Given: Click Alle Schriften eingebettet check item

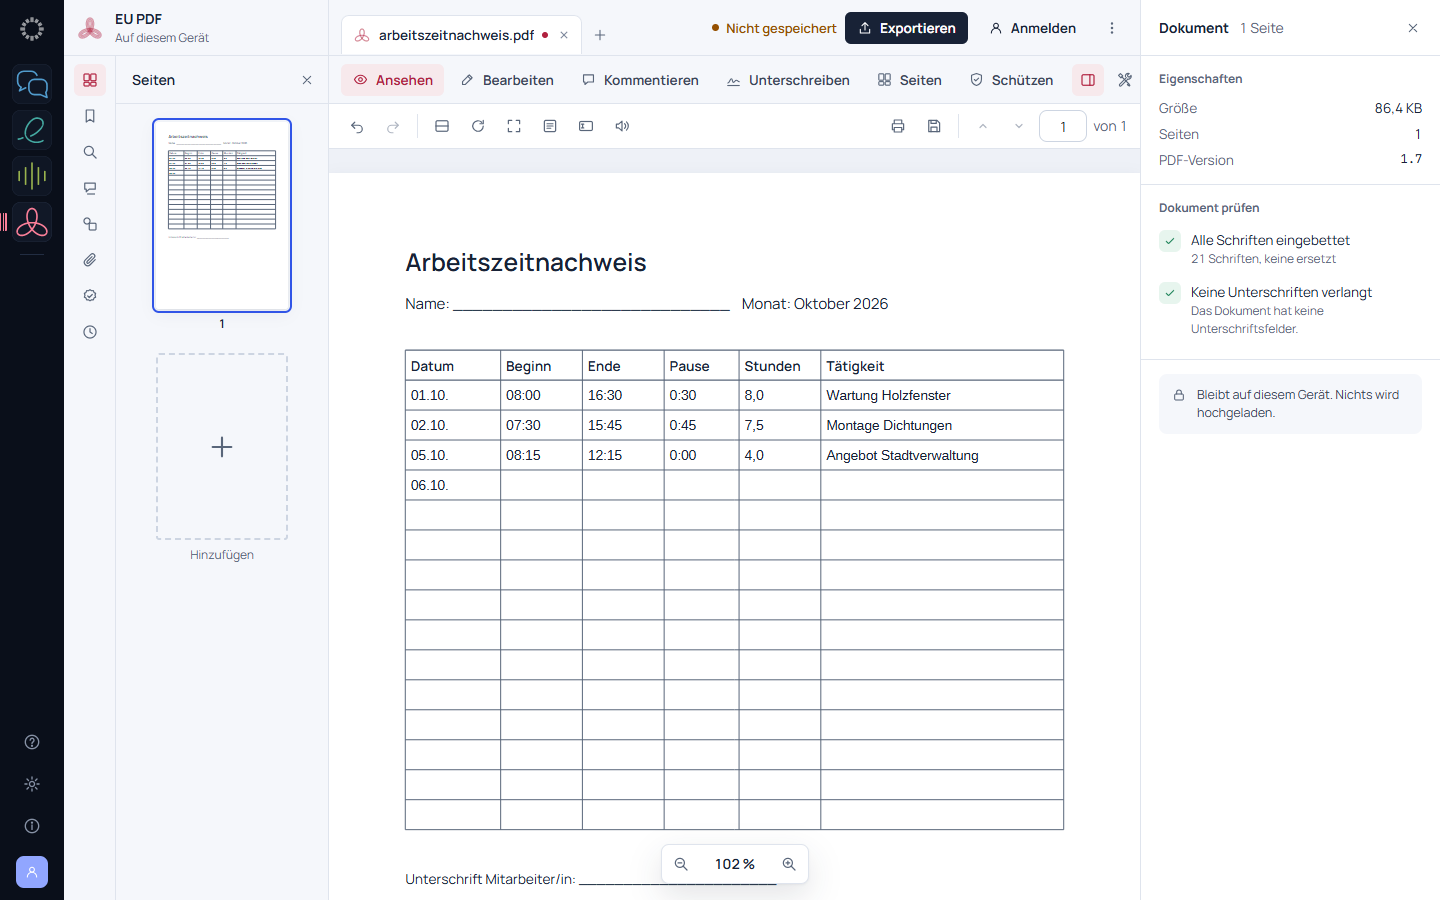Looking at the screenshot, I should pyautogui.click(x=1290, y=249).
